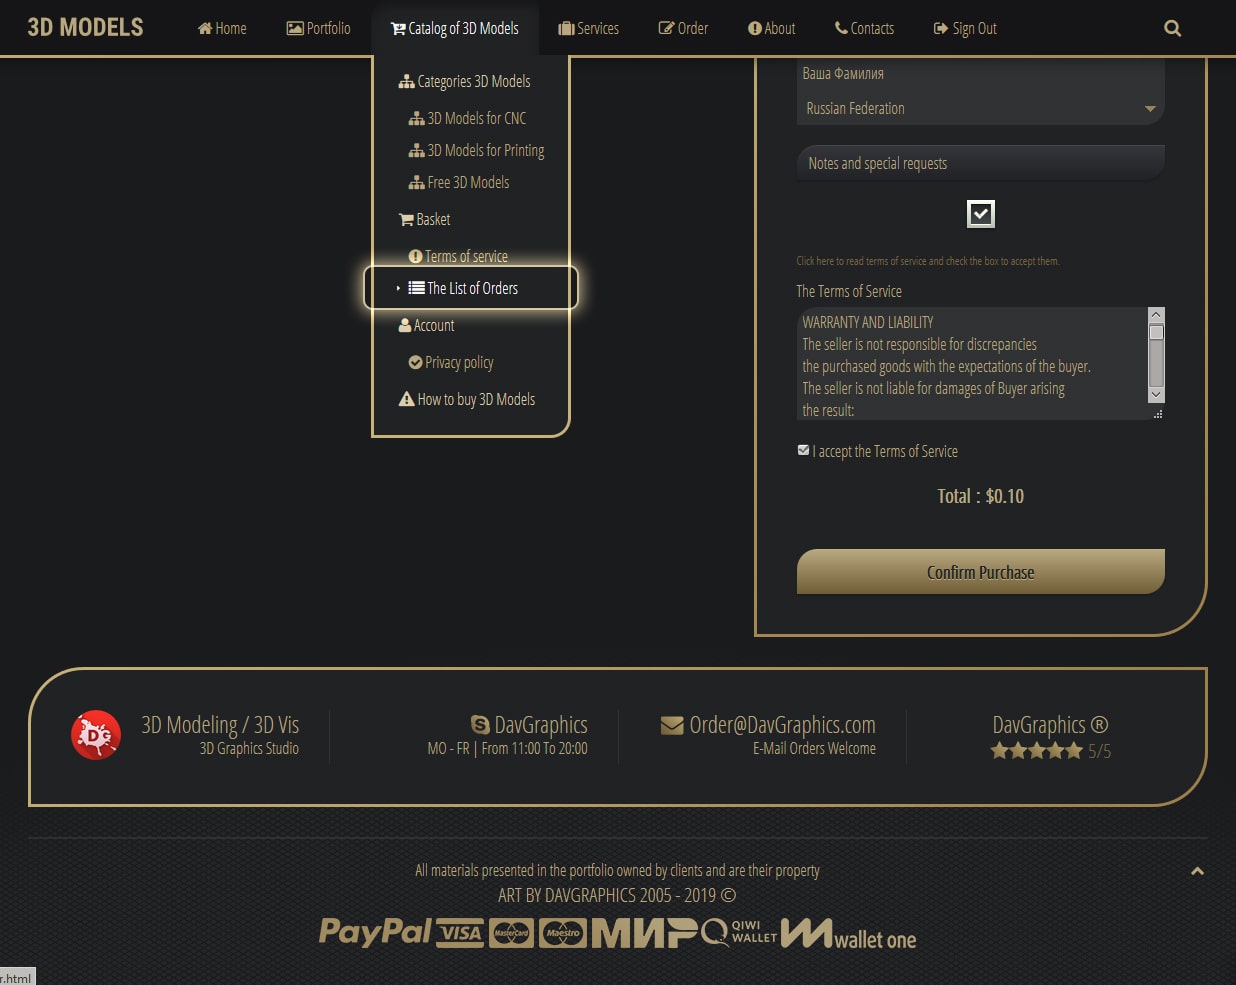Toggle the large checkmark box
Viewport: 1236px width, 985px height.
click(980, 213)
